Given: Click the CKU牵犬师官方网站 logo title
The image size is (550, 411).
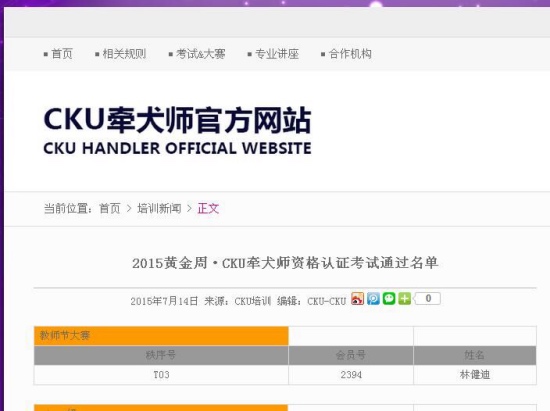Looking at the screenshot, I should tap(177, 120).
